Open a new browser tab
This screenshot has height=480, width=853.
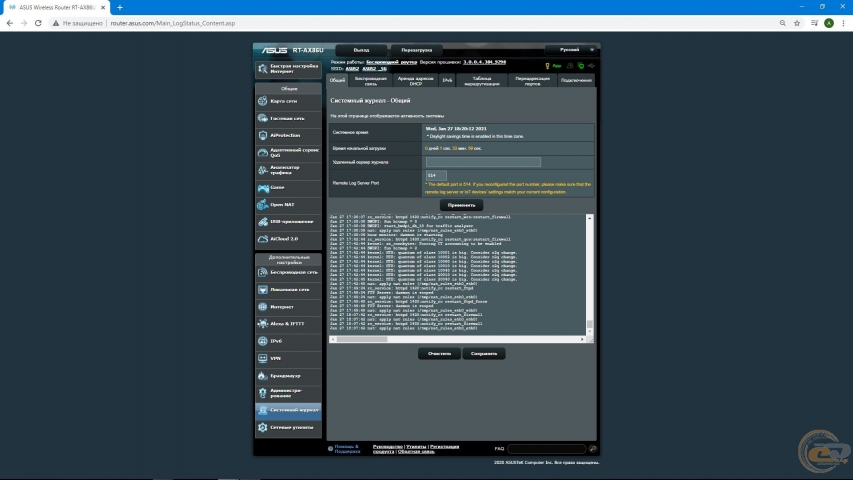120,8
